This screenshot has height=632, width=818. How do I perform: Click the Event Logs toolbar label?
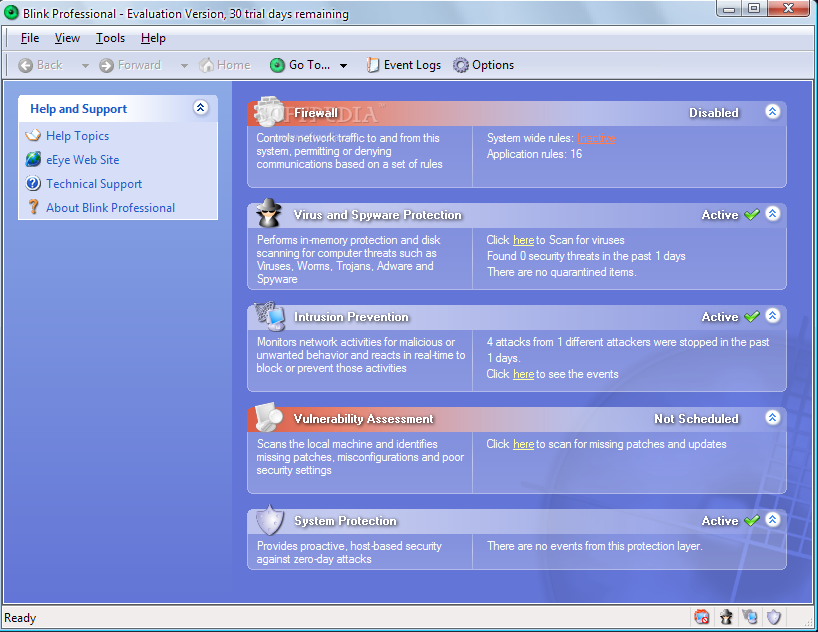(x=412, y=65)
